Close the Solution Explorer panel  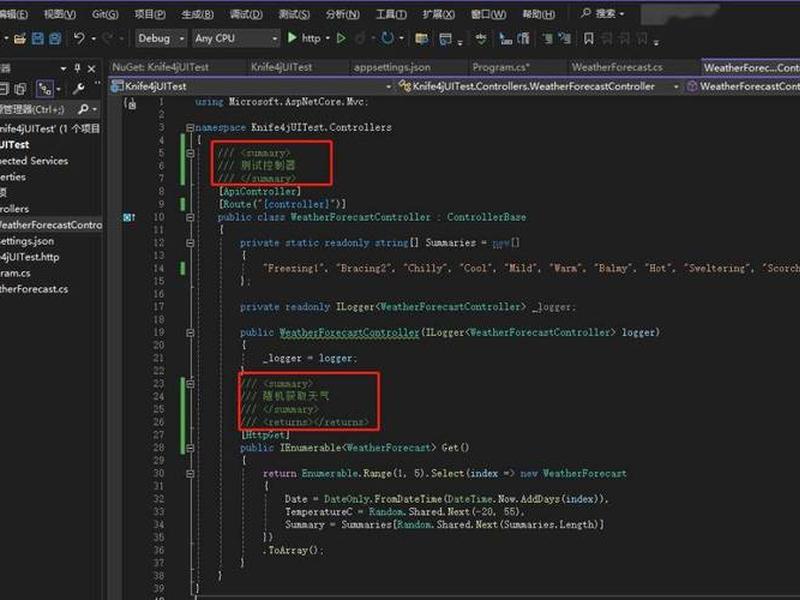pyautogui.click(x=92, y=69)
